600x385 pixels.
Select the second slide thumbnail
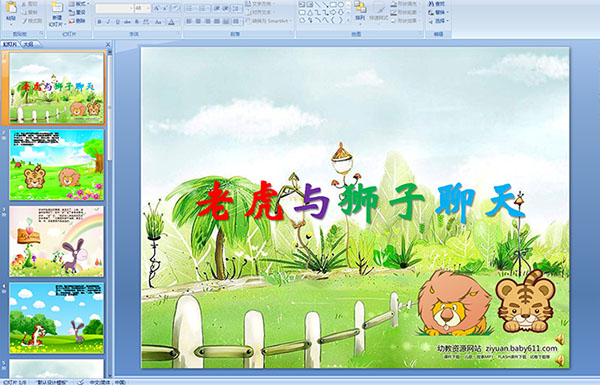coord(57,165)
